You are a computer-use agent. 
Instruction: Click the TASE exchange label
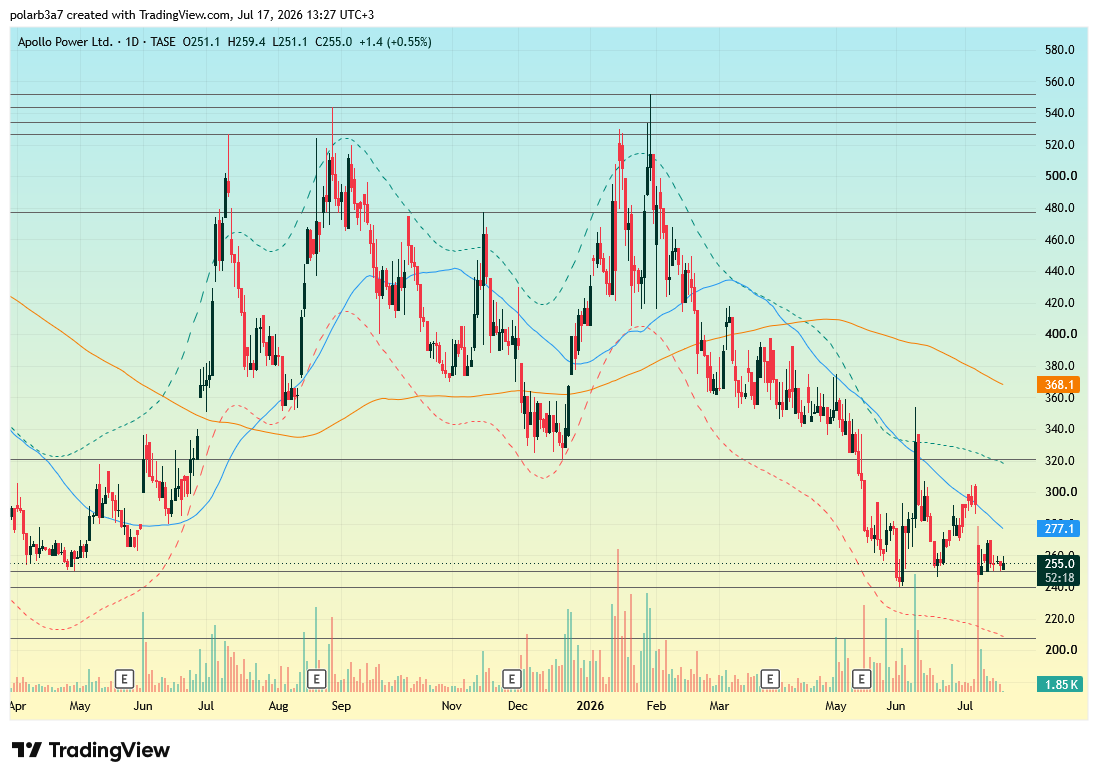(x=163, y=42)
